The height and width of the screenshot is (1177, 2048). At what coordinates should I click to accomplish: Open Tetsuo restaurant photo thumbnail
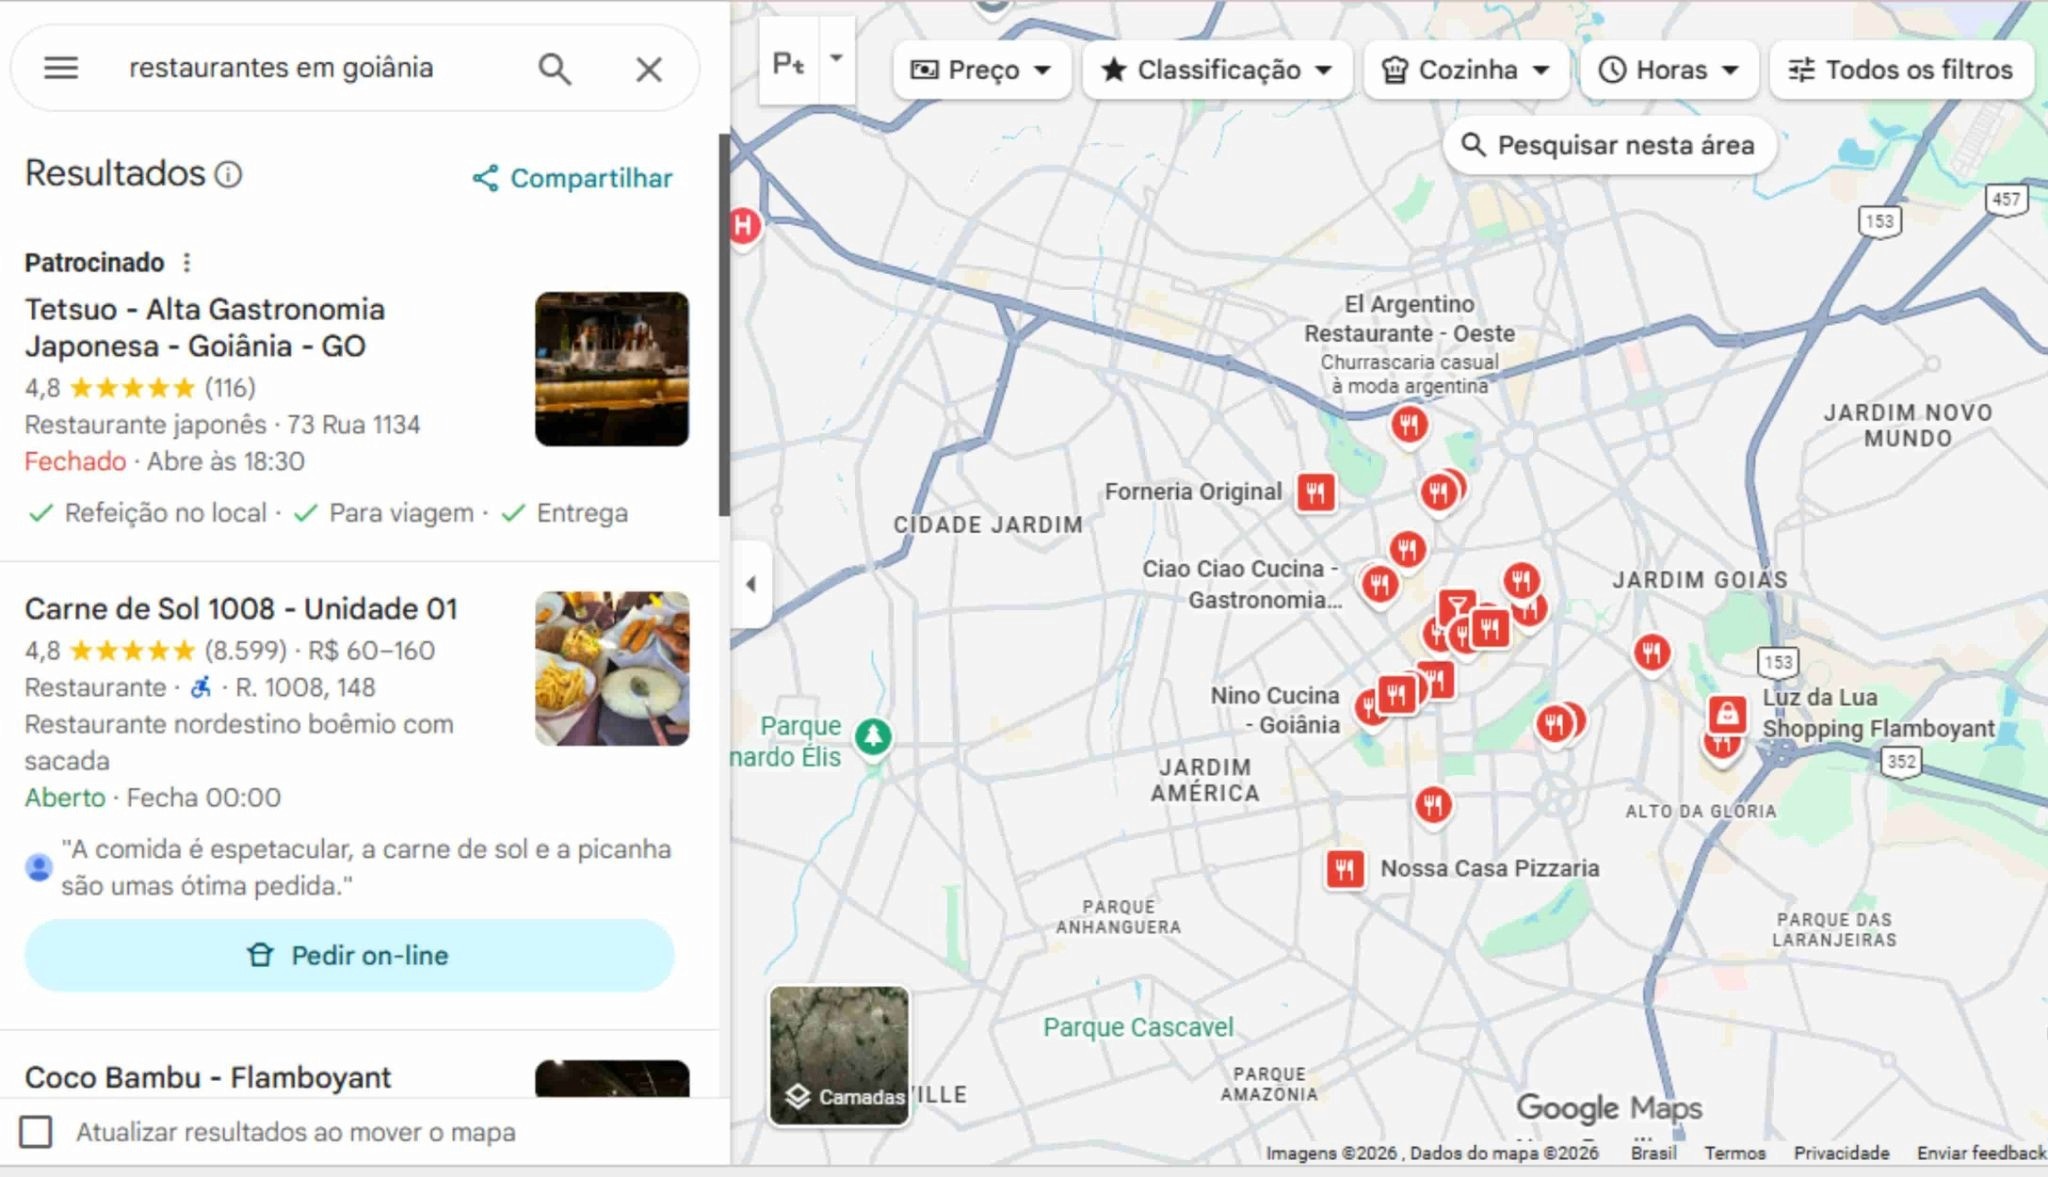[x=612, y=369]
